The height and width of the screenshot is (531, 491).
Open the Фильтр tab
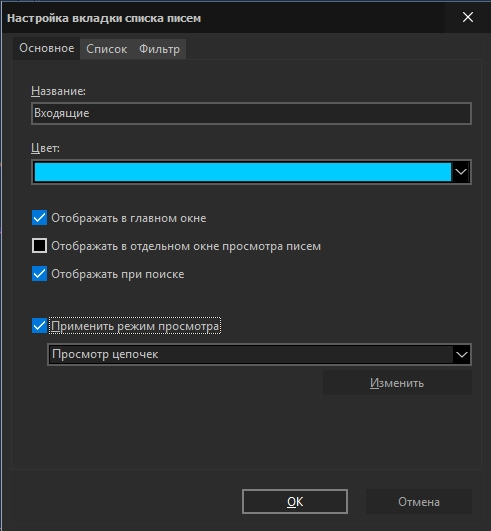pyautogui.click(x=159, y=49)
